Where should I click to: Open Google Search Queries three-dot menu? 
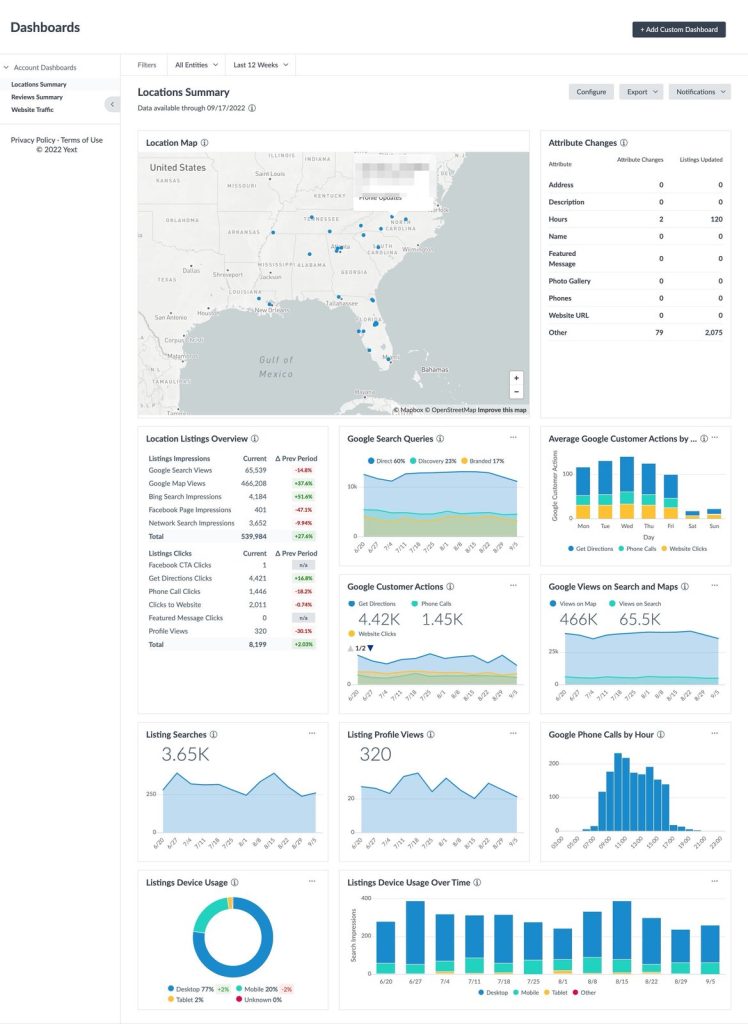tap(513, 438)
